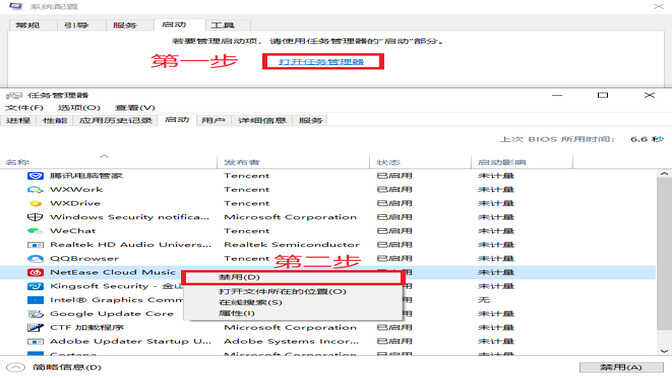Click the WXWork startup entry icon
672x378 pixels.
35,189
